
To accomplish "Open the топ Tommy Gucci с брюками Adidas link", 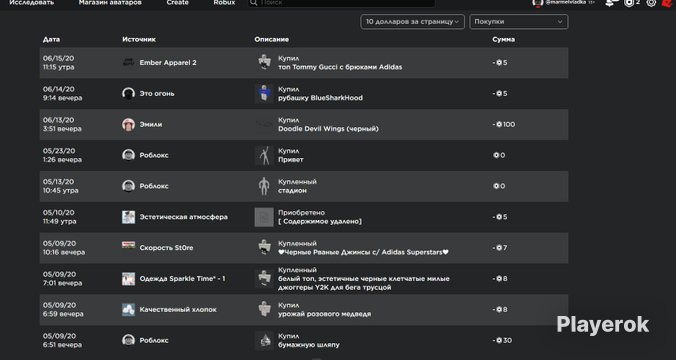I will point(340,67).
